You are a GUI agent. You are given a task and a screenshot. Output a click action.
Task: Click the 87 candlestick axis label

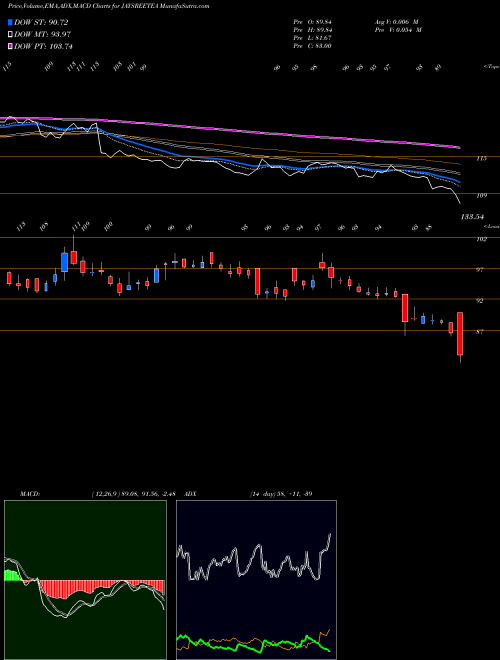point(479,332)
